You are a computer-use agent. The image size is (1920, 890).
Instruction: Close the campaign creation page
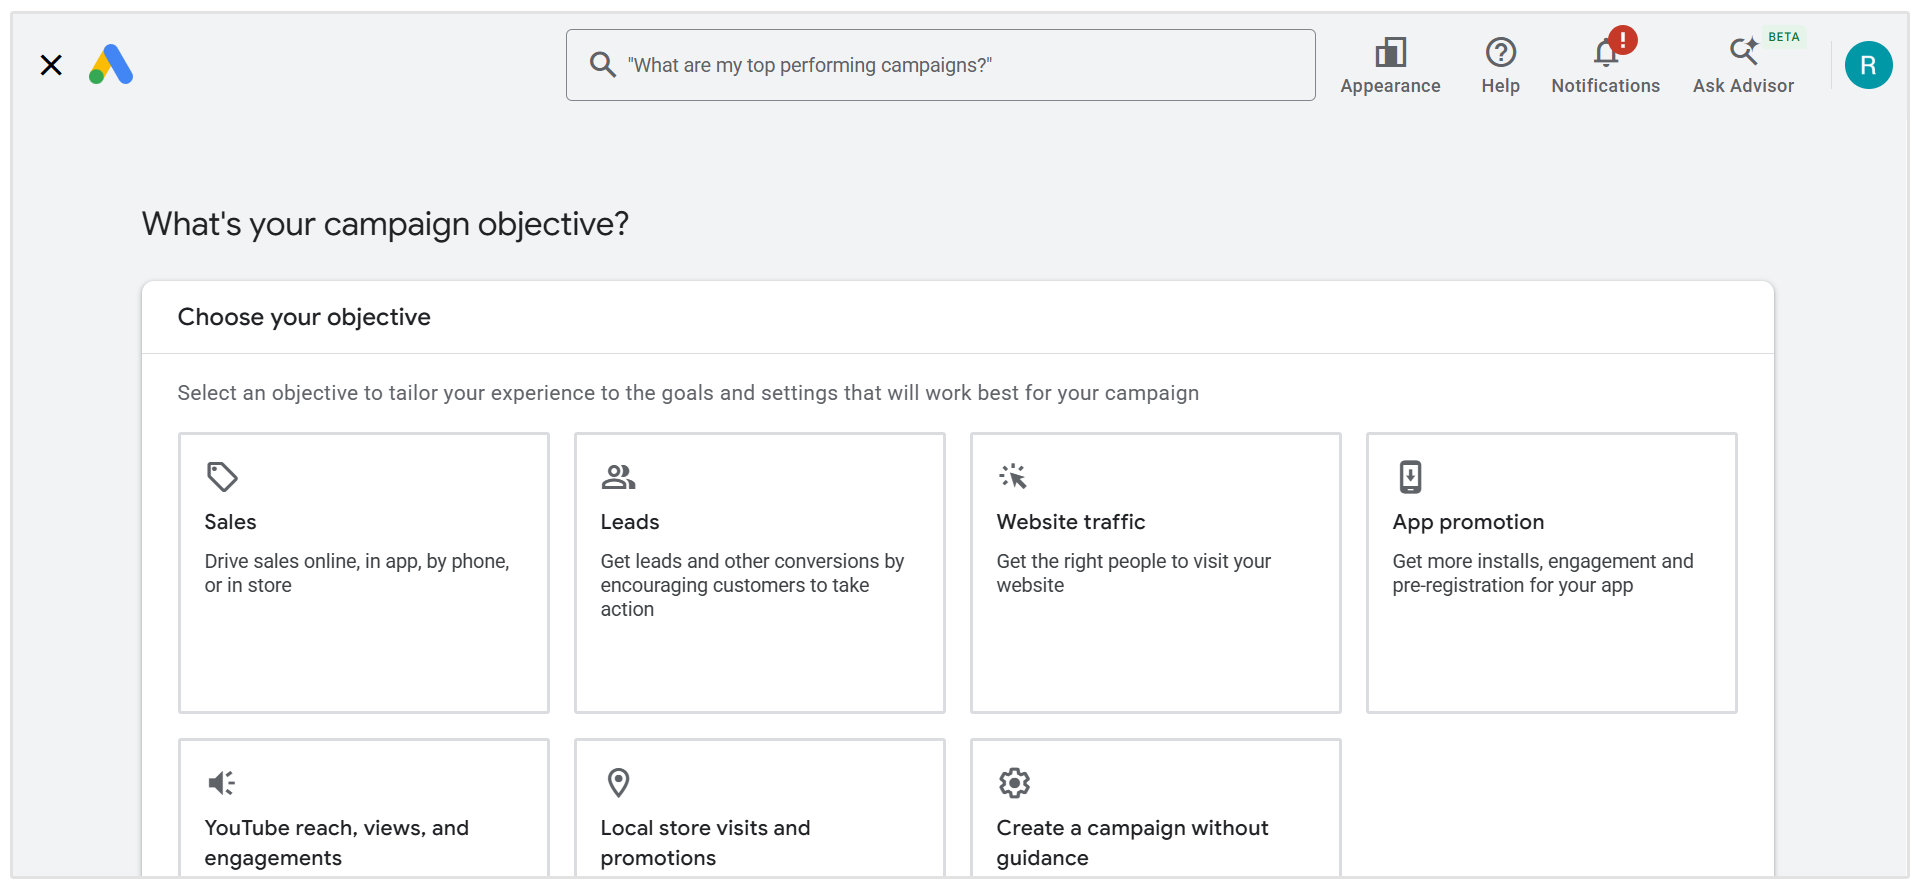coord(51,65)
